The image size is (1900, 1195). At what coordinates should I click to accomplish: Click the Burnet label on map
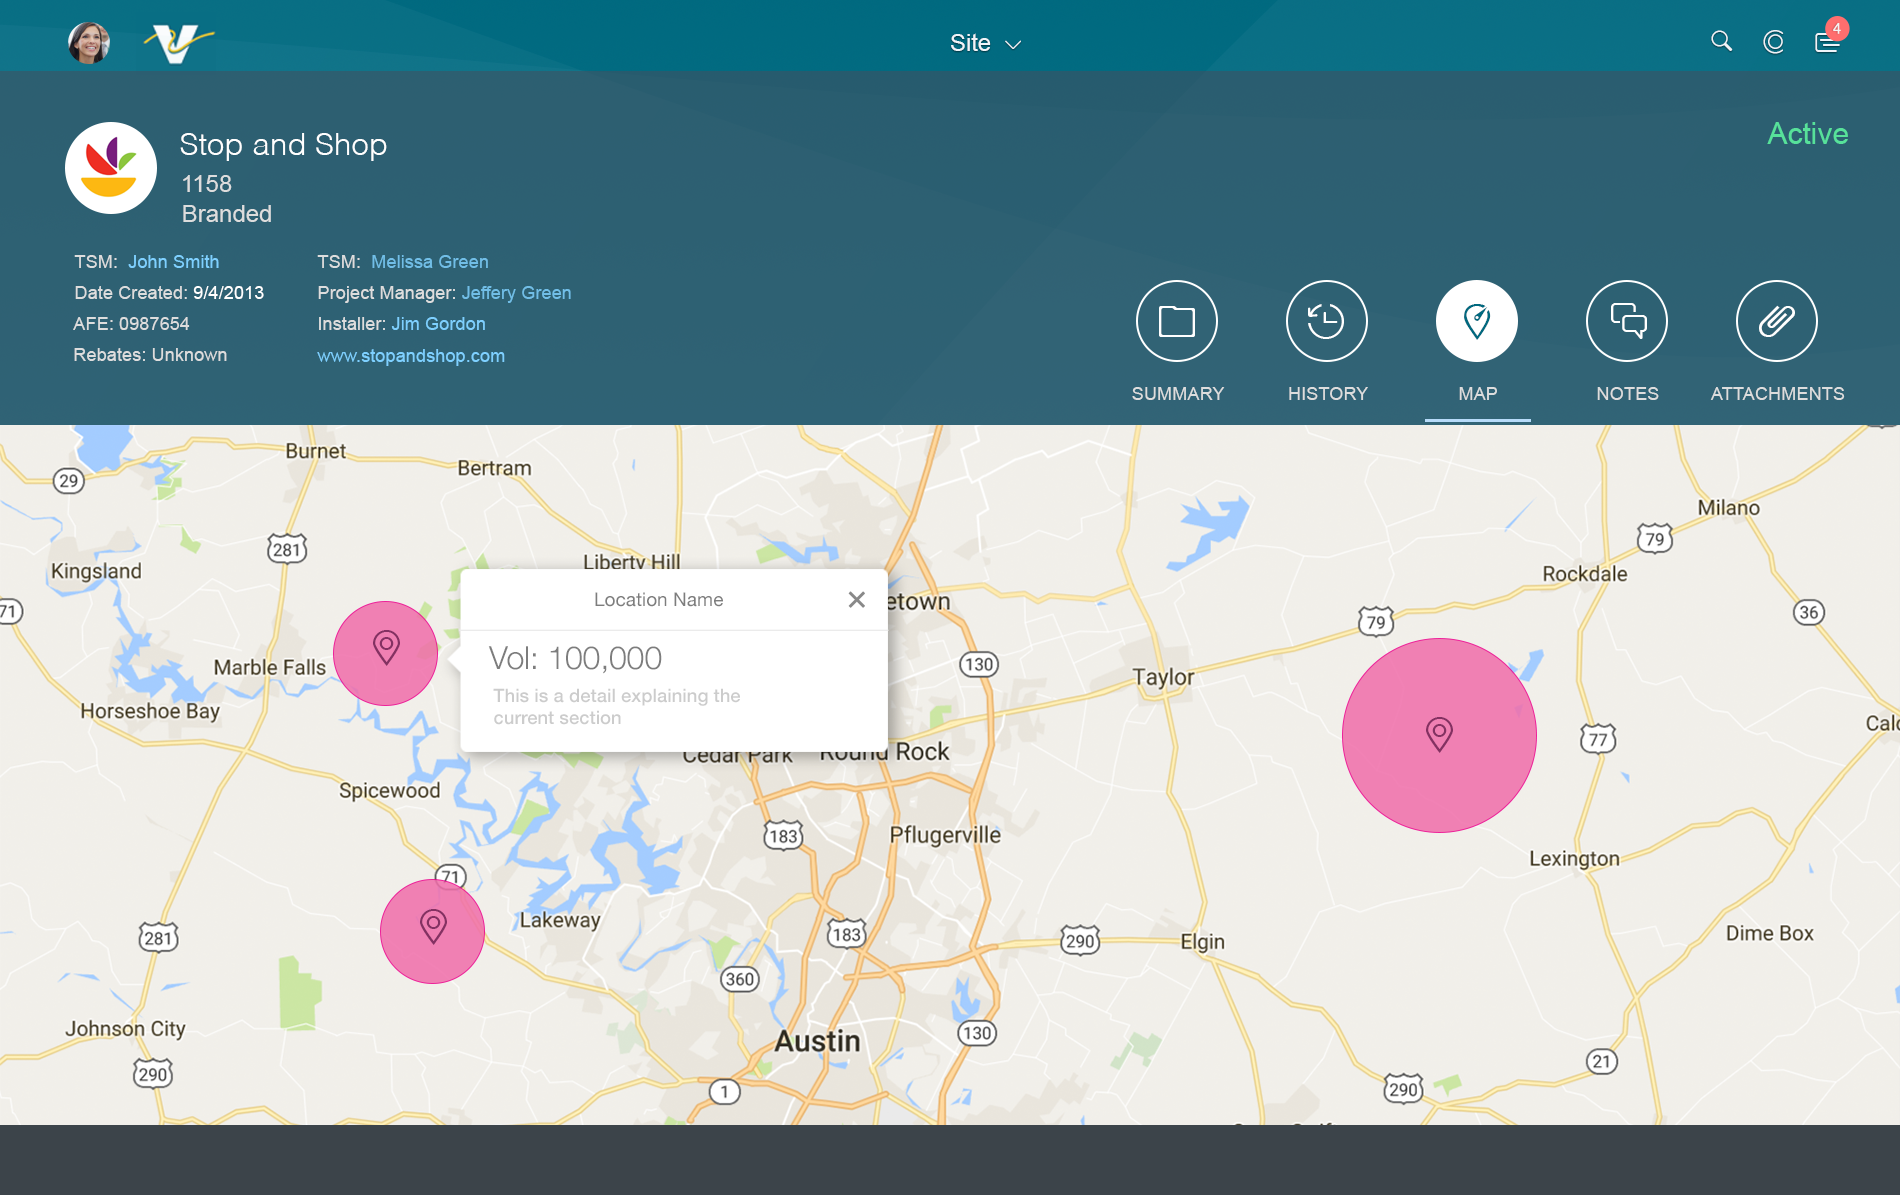click(x=315, y=451)
